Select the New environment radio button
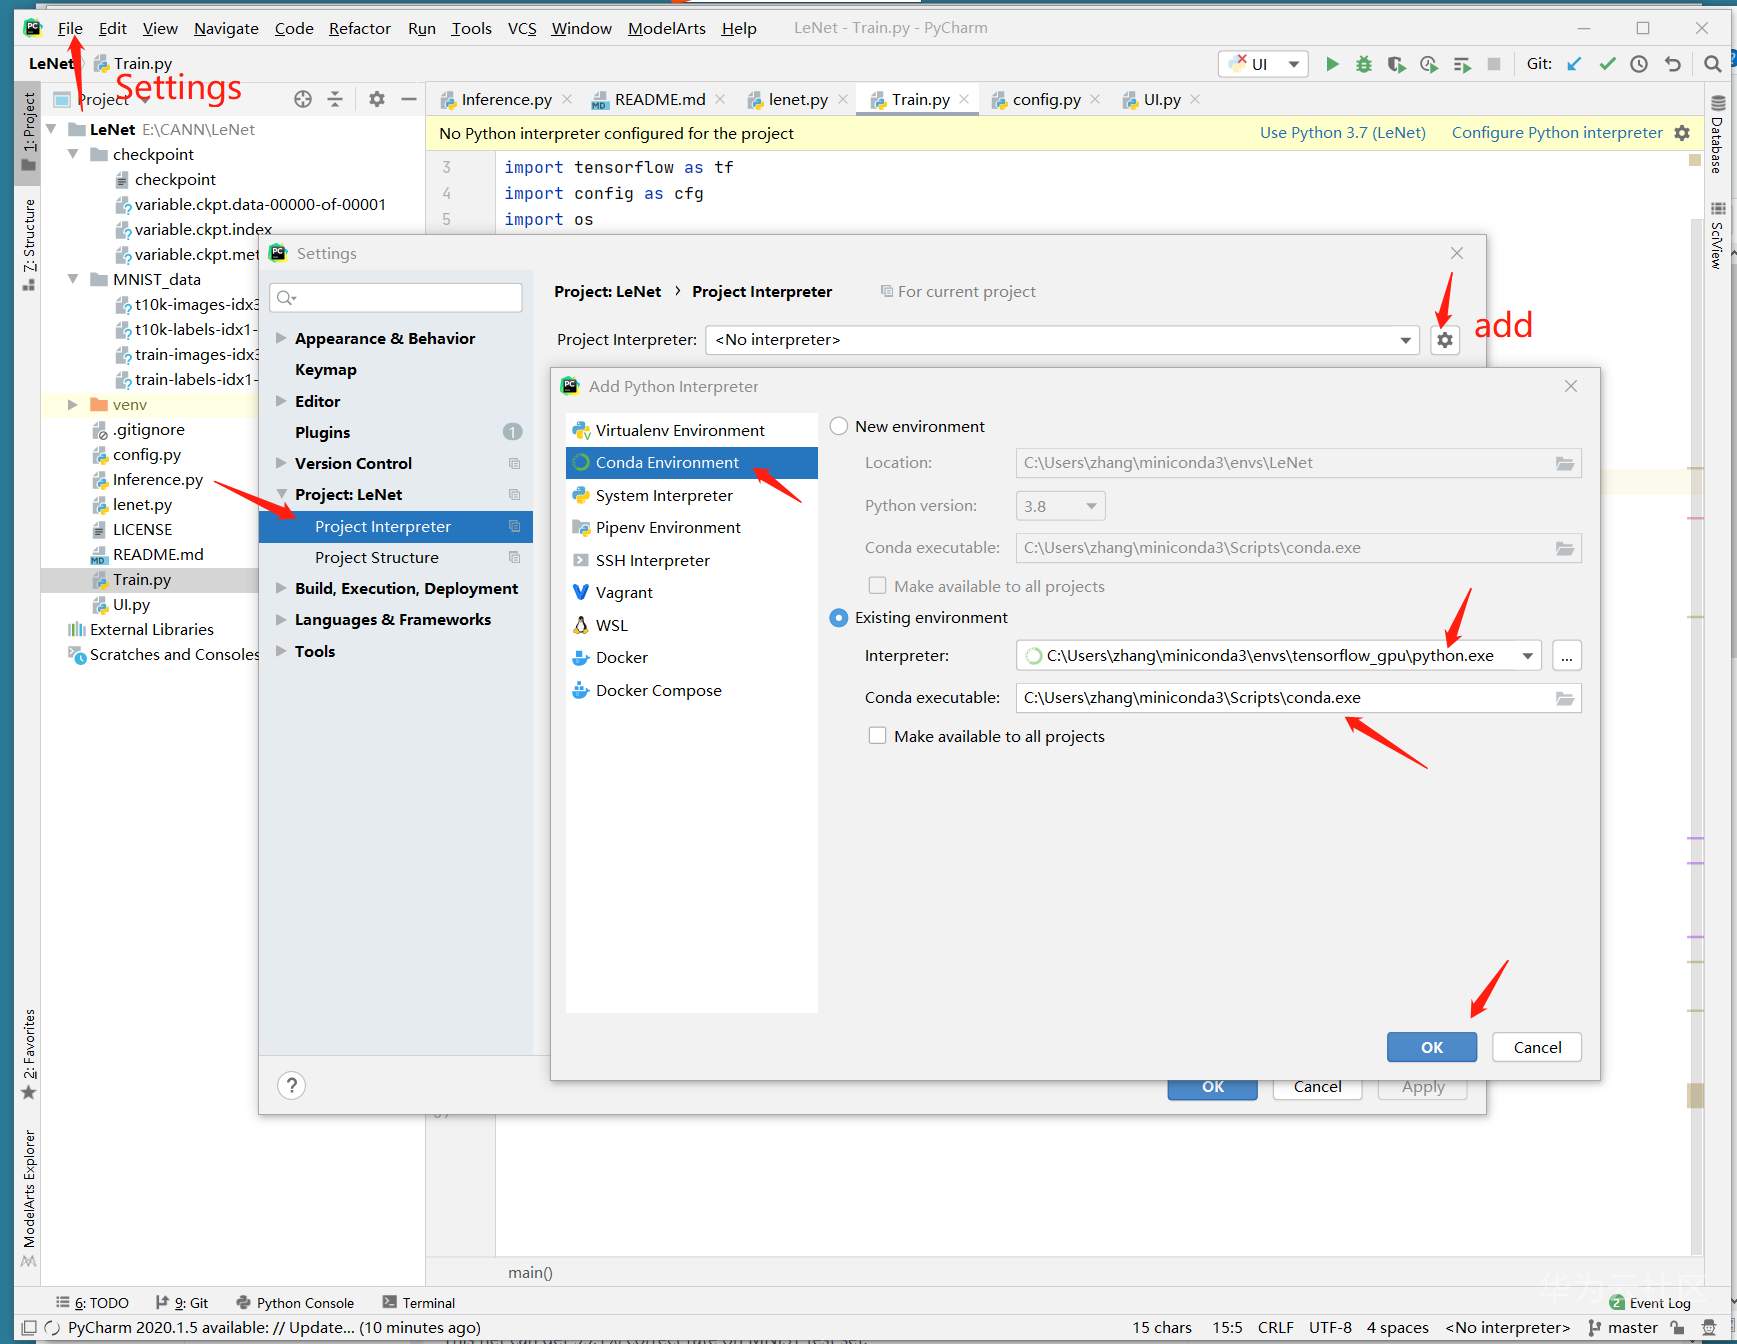 [x=839, y=426]
